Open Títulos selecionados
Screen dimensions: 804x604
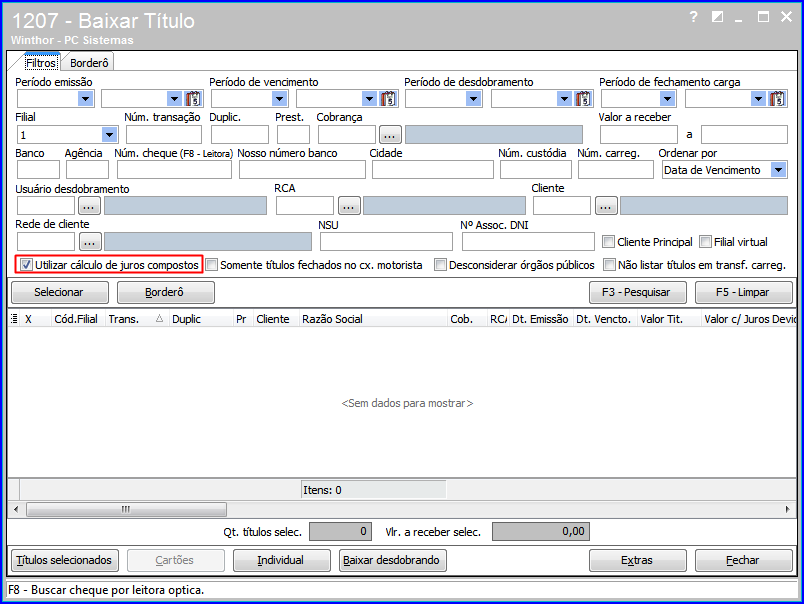pyautogui.click(x=64, y=560)
